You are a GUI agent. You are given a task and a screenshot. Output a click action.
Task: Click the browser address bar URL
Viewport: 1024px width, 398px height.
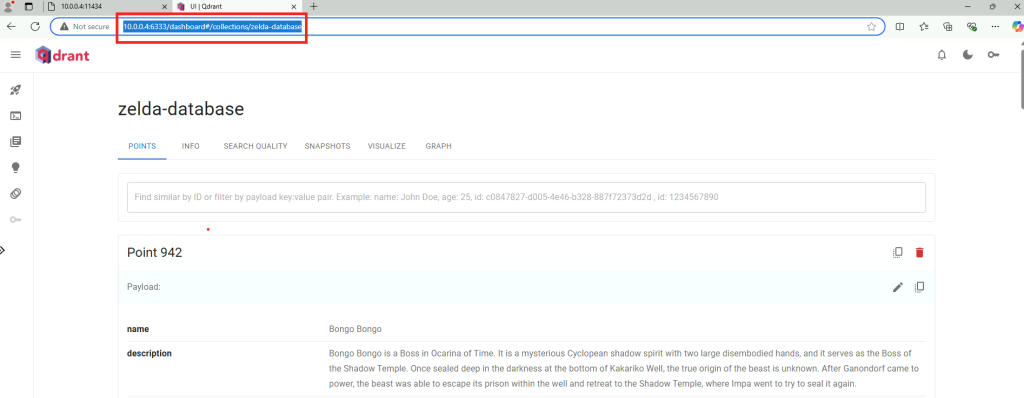tap(212, 27)
